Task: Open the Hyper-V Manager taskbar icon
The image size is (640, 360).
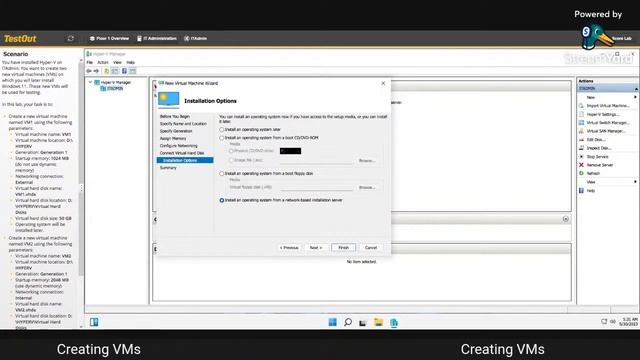Action: coord(394,323)
